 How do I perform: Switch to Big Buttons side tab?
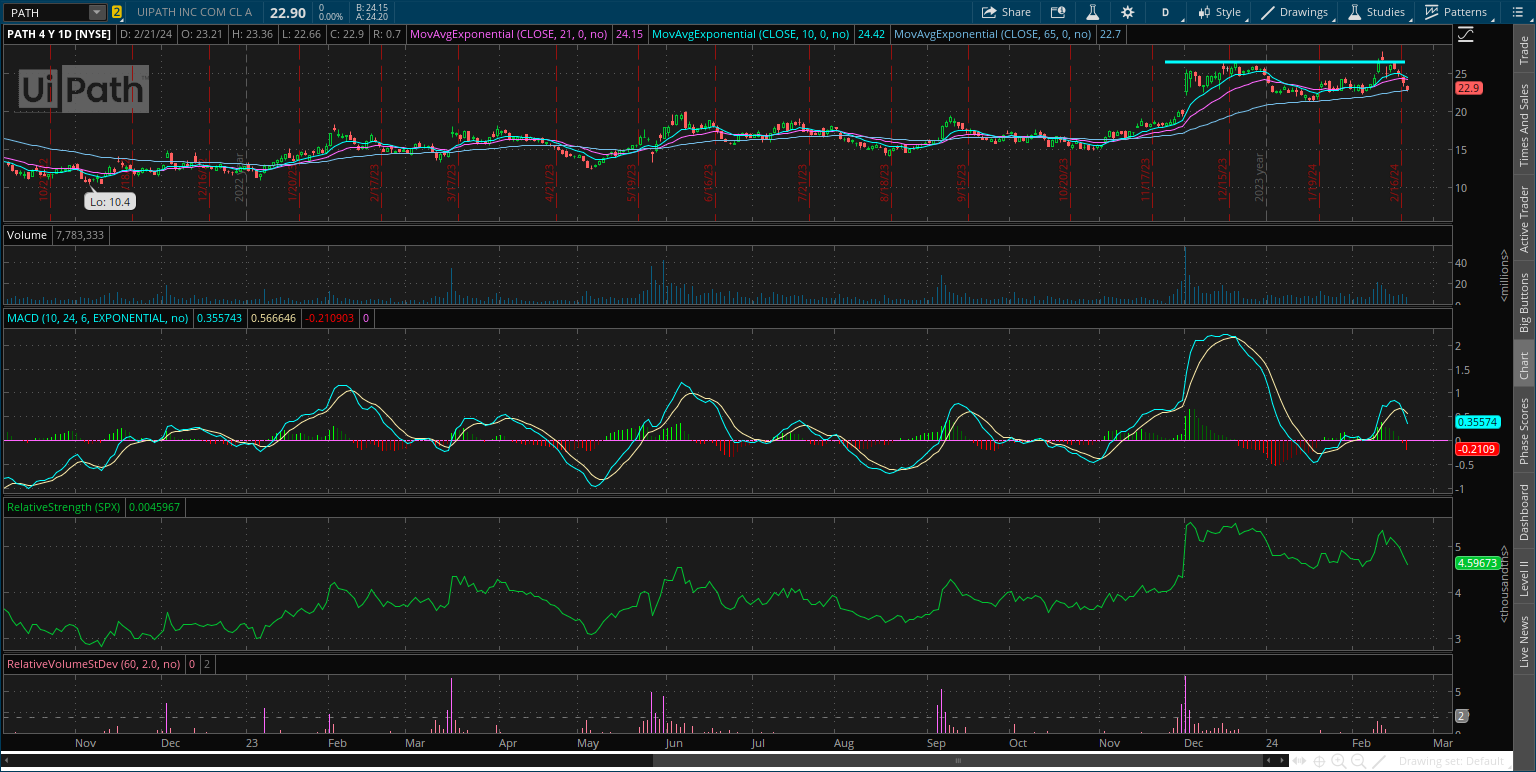tap(1524, 302)
